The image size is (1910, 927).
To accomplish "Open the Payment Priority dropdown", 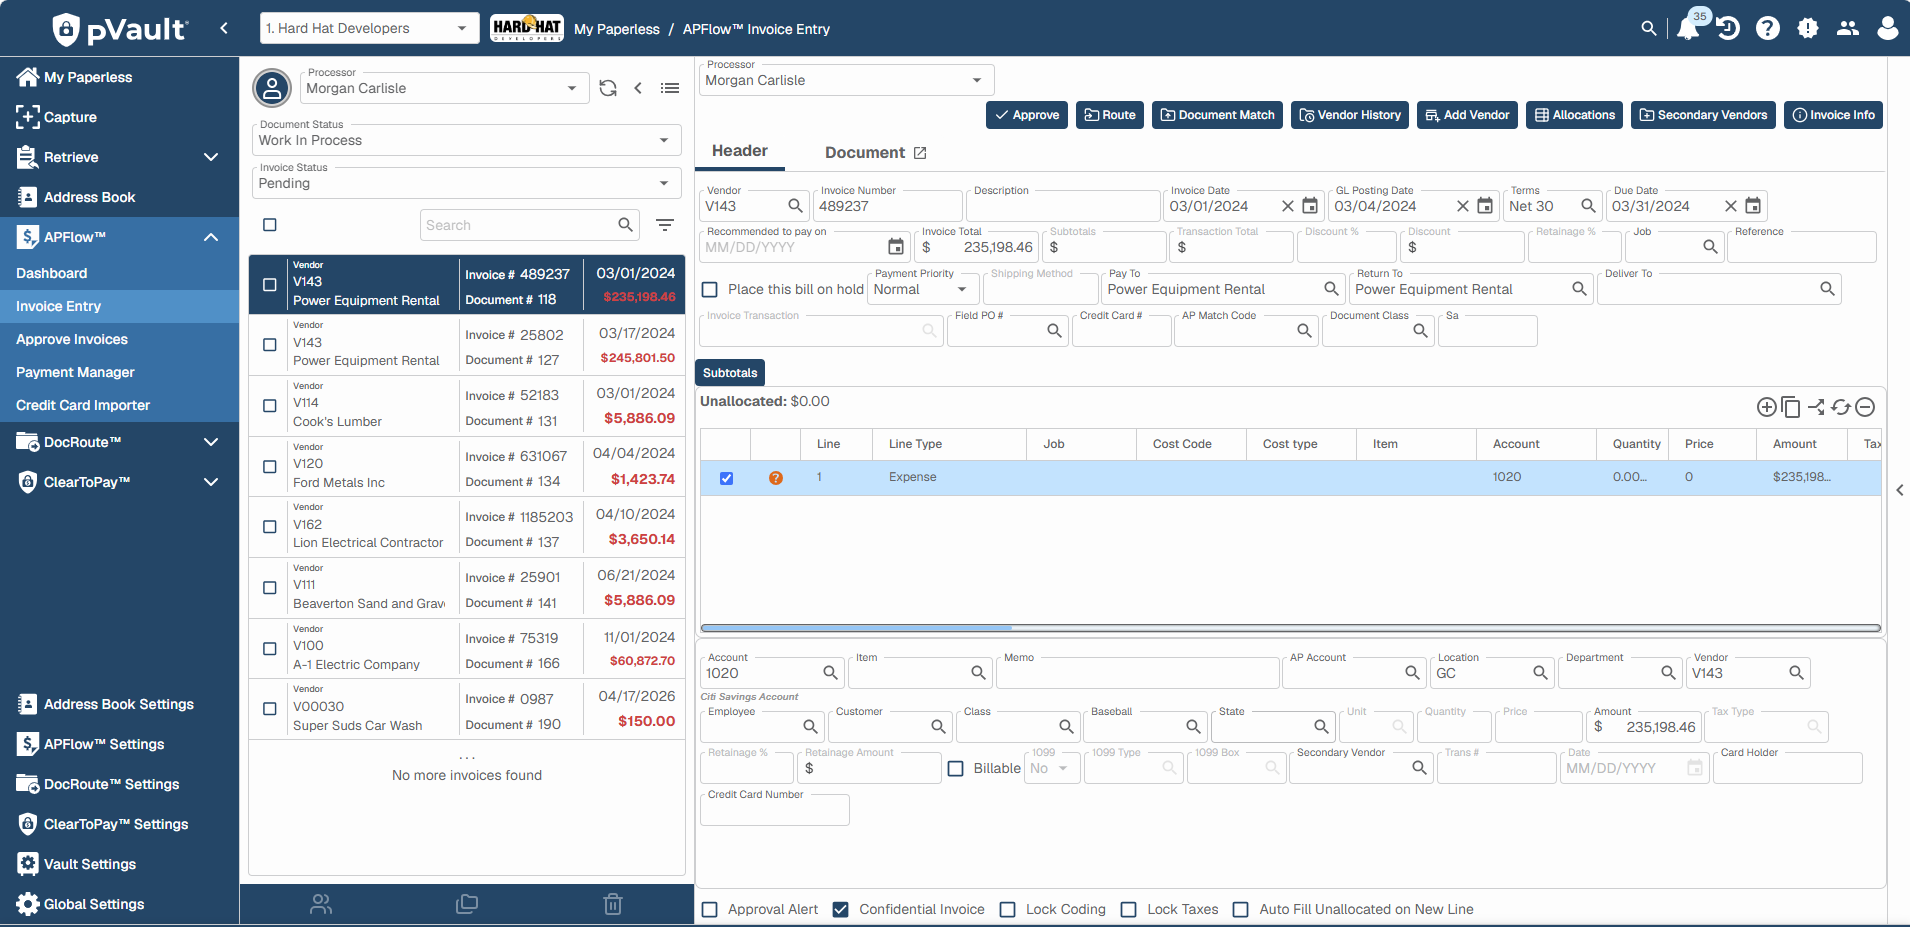I will coord(921,289).
